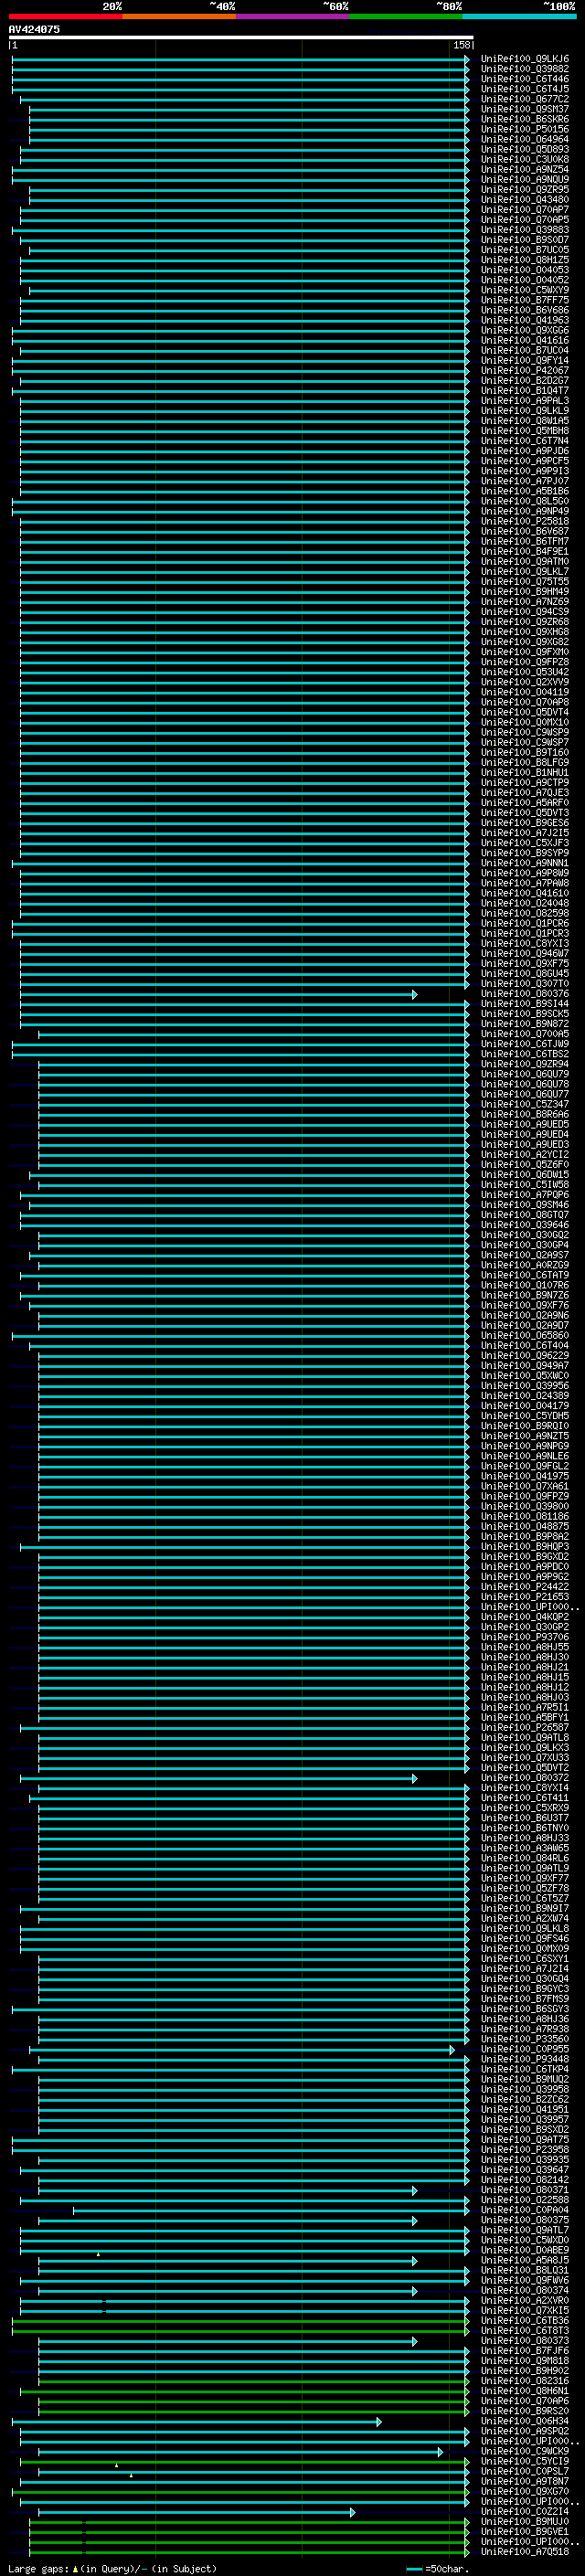Select hit UniRef100_B9SI44
585x2576 pixels.
(524, 1003)
